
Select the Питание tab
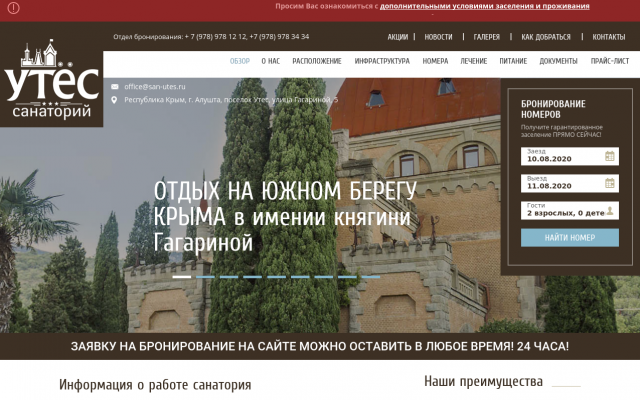click(x=513, y=61)
